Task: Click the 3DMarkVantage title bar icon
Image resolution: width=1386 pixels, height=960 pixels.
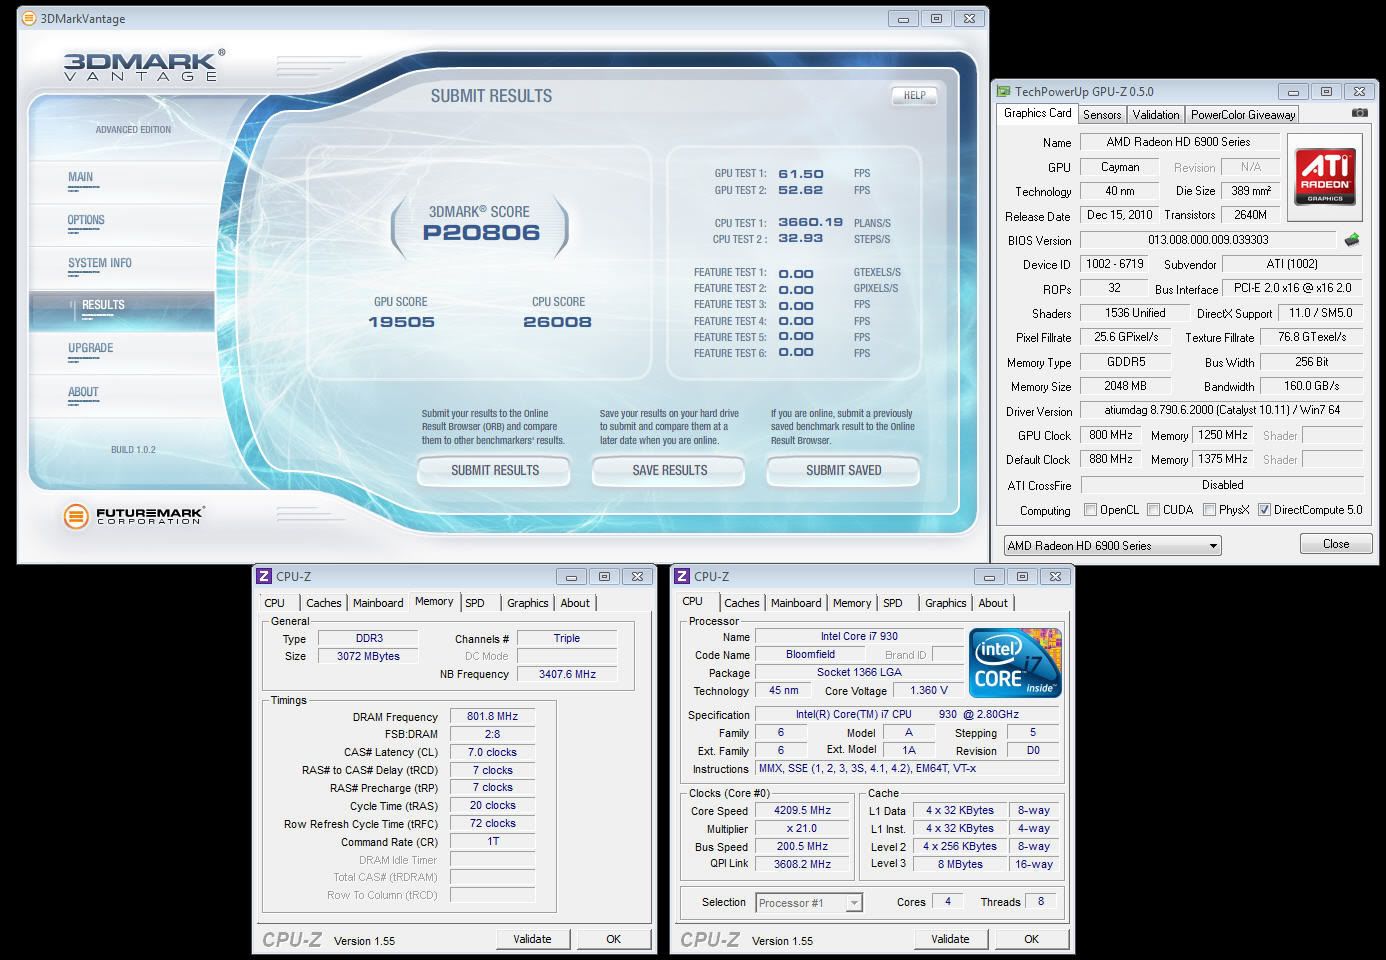Action: (29, 18)
